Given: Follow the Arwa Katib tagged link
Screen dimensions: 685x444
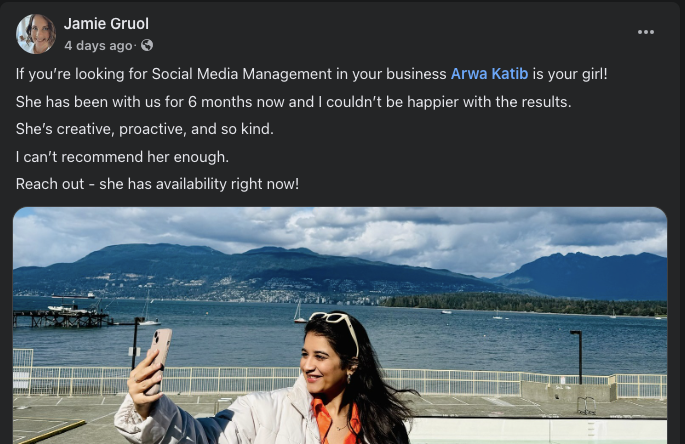Looking at the screenshot, I should [x=489, y=74].
